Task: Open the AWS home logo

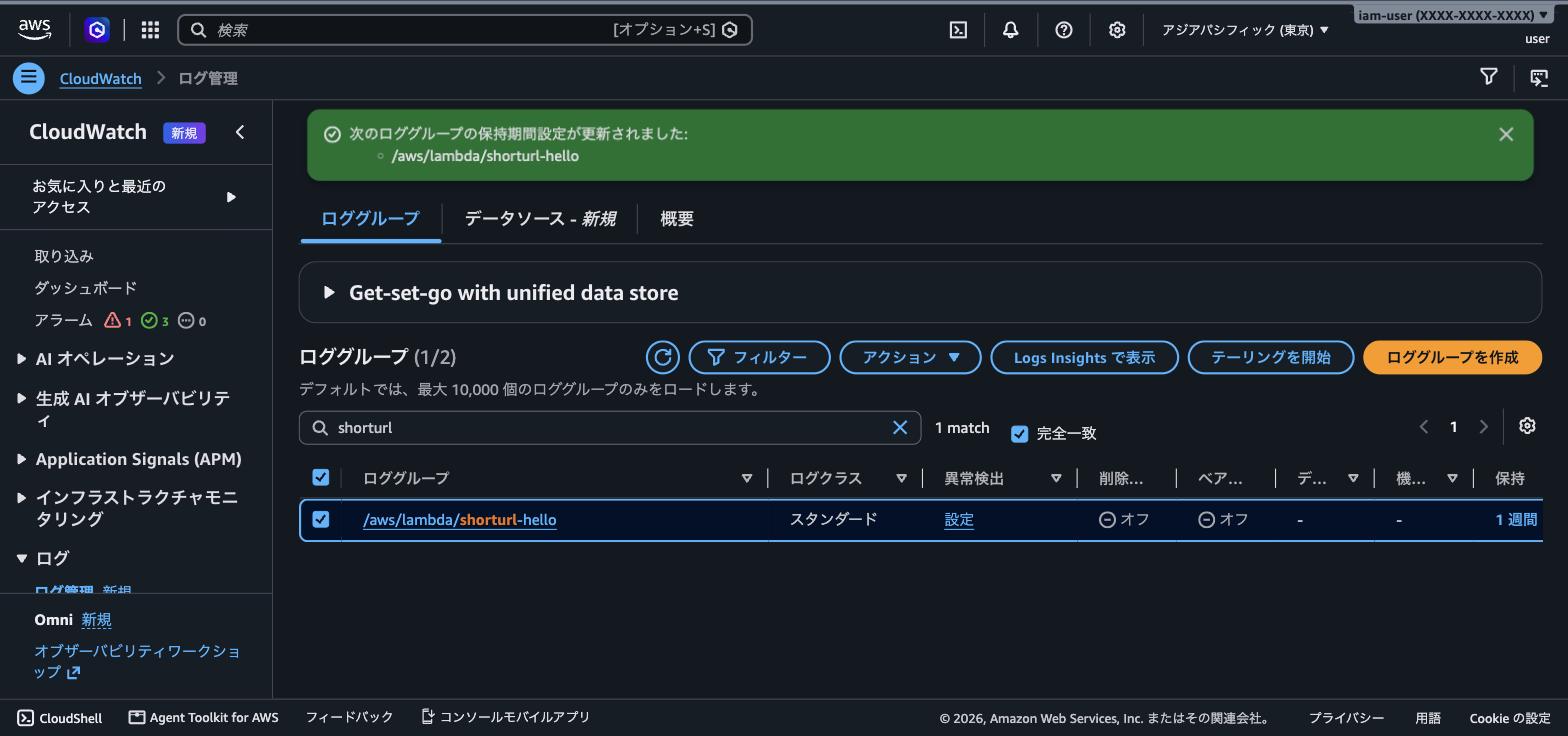Action: click(x=35, y=30)
